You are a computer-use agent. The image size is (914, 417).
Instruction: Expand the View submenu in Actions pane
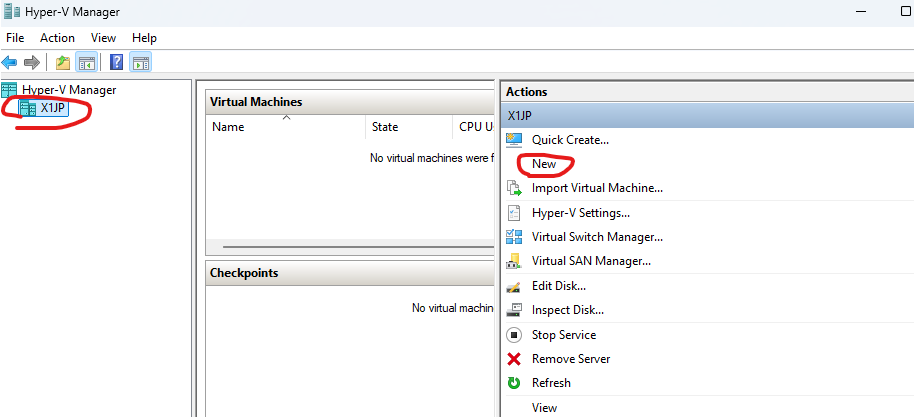(545, 408)
